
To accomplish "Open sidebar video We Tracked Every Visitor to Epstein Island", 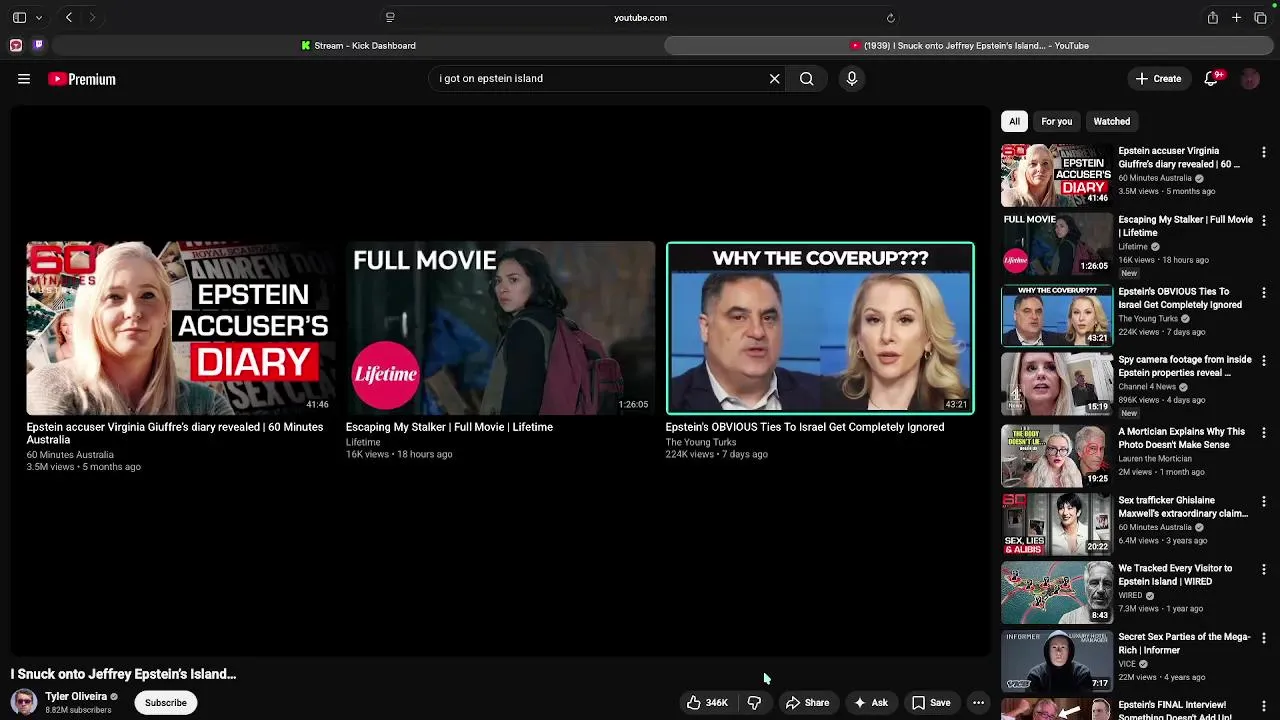I will [1175, 575].
